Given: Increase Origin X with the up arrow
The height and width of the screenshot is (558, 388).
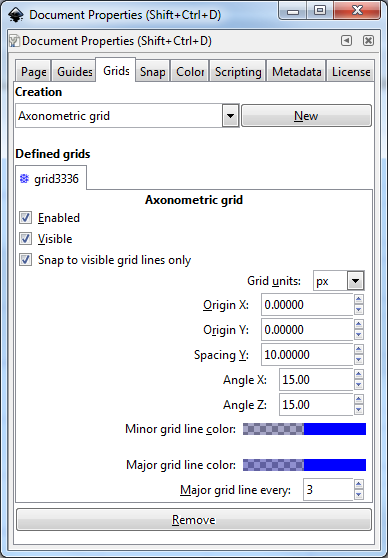Looking at the screenshot, I should 359,299.
